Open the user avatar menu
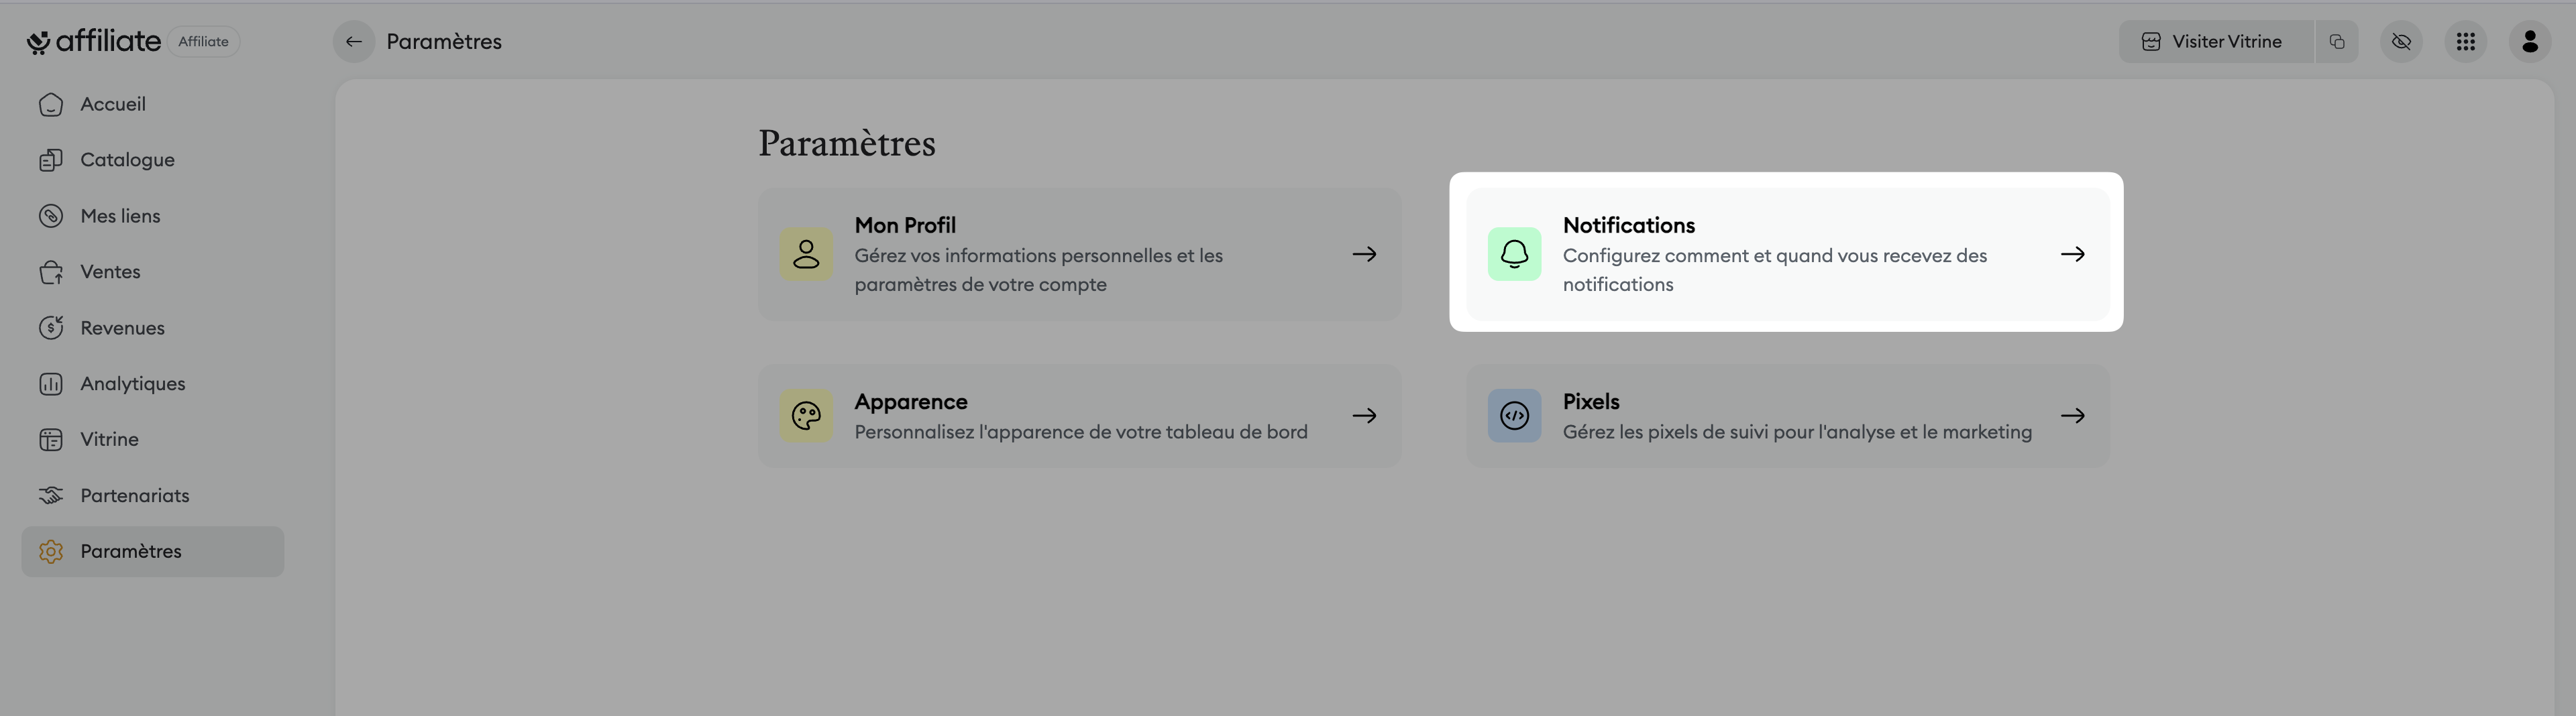2576x716 pixels. (x=2530, y=42)
